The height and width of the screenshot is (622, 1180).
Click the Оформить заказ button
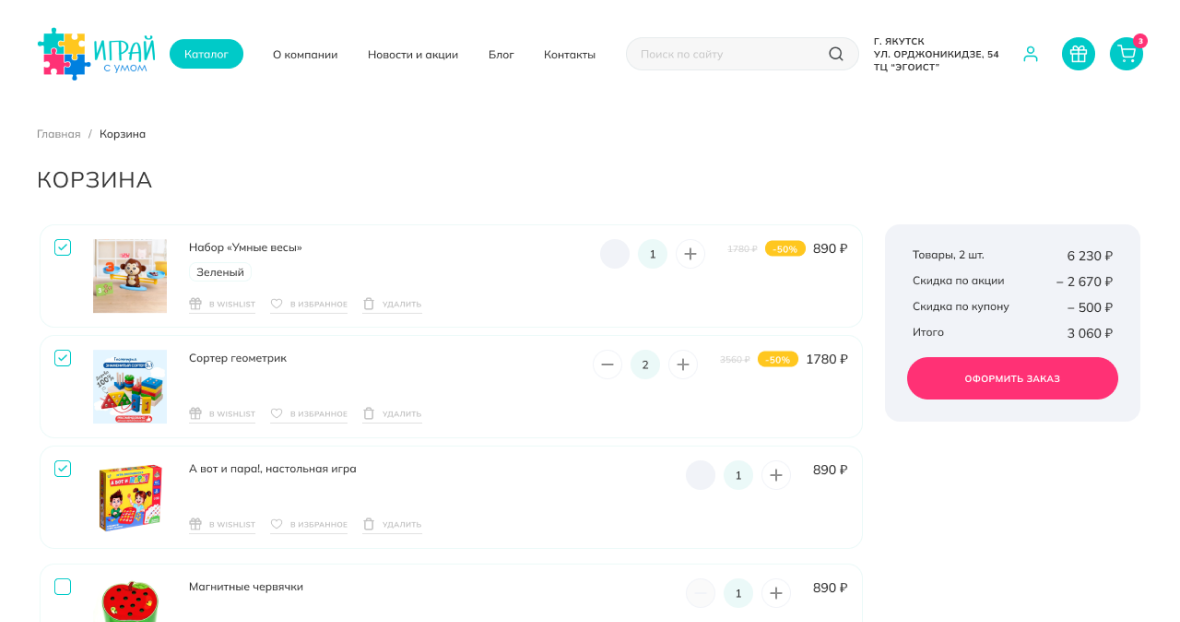(1012, 378)
